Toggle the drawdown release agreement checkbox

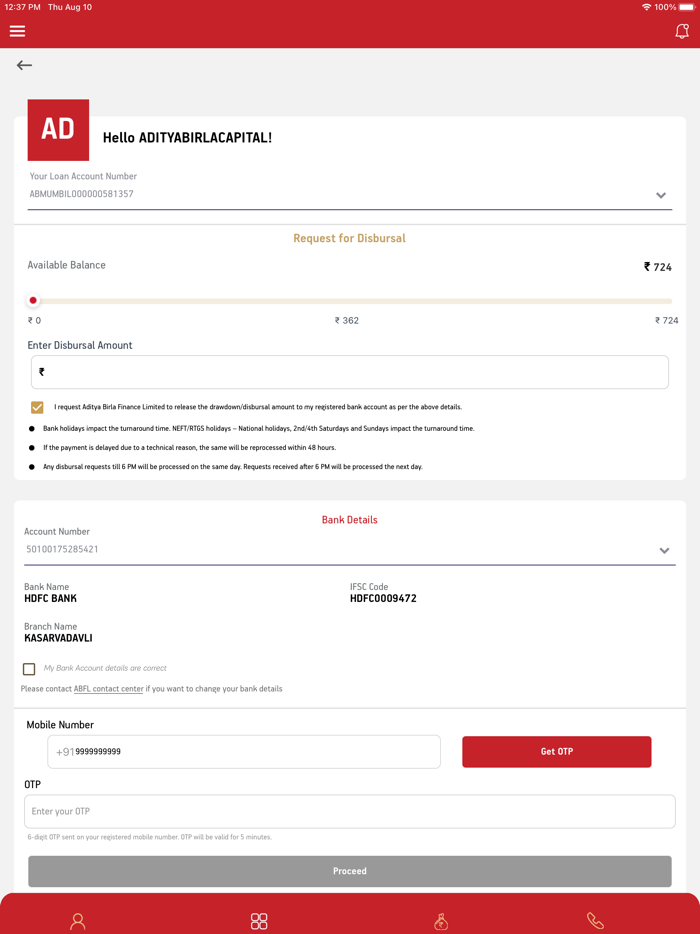coord(37,407)
